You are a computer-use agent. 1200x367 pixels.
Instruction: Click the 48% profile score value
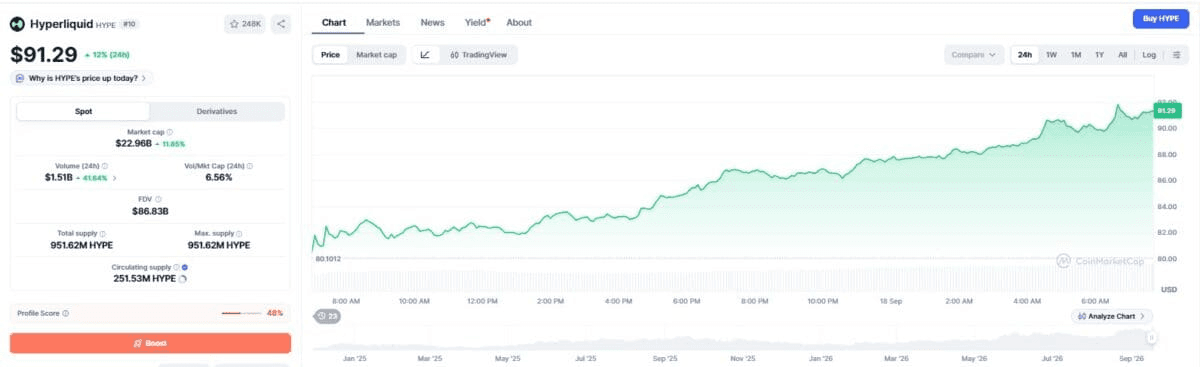275,313
